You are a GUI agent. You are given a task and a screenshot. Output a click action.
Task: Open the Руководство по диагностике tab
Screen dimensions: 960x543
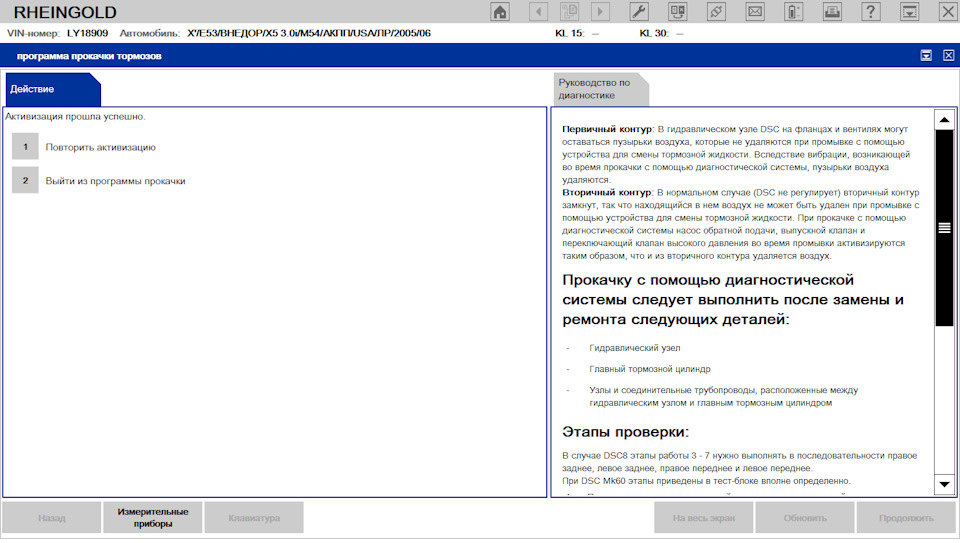600,89
